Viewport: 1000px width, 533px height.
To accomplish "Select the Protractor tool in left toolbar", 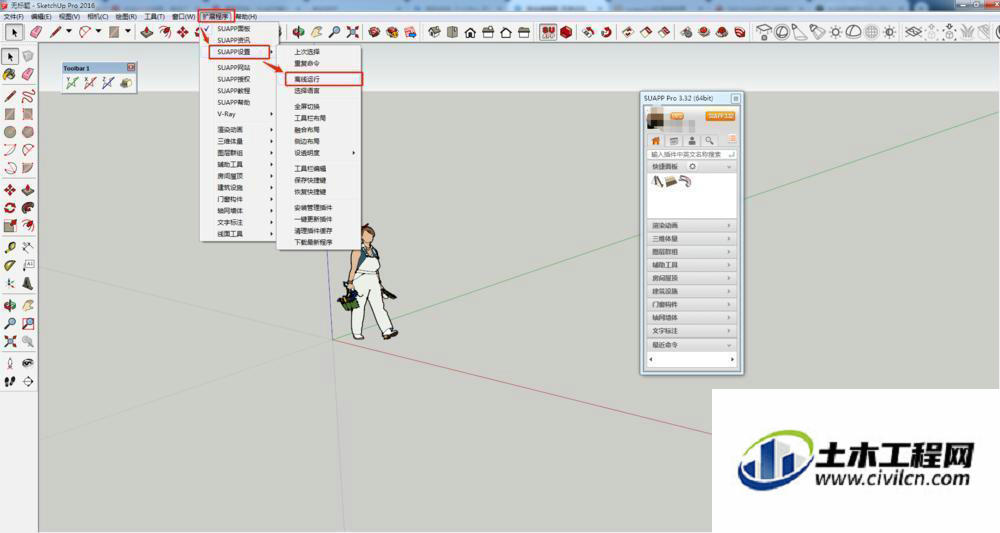I will point(10,265).
